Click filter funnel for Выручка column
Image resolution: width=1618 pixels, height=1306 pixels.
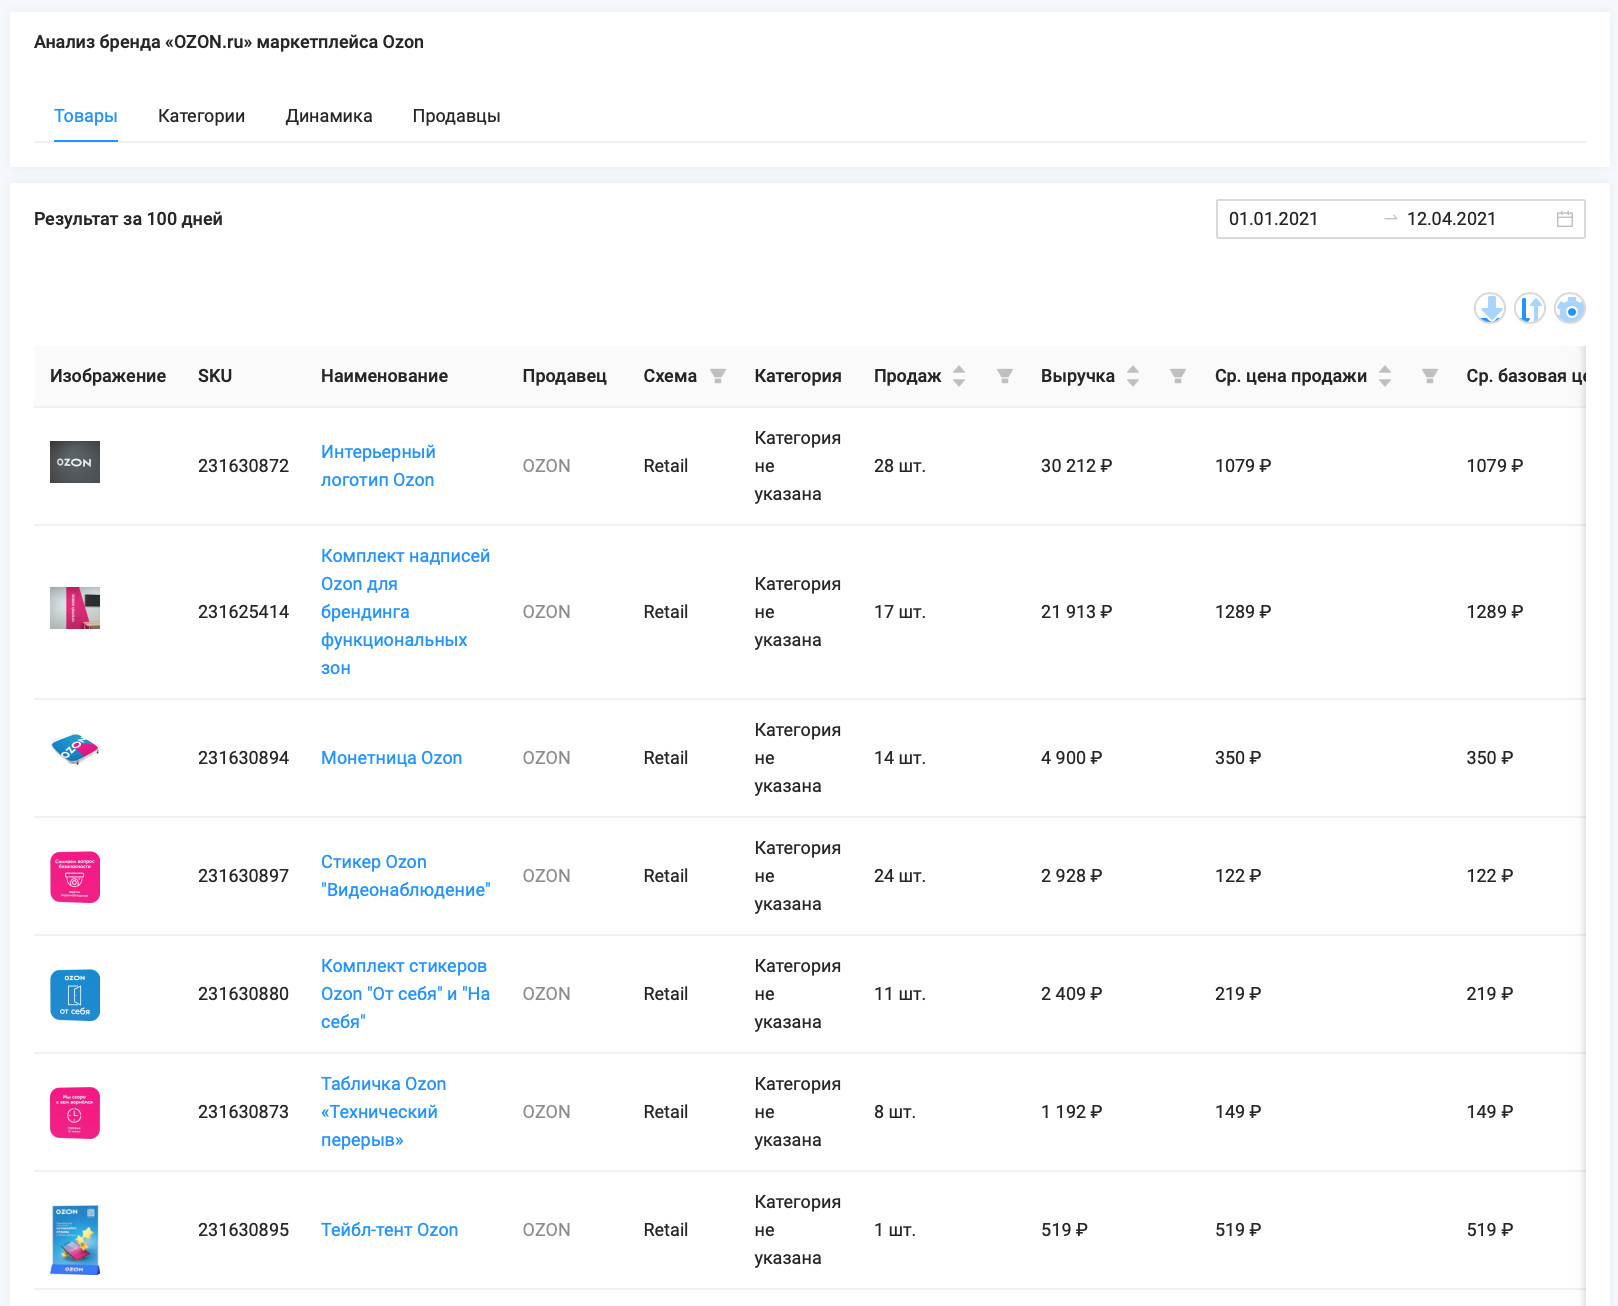click(x=1178, y=376)
